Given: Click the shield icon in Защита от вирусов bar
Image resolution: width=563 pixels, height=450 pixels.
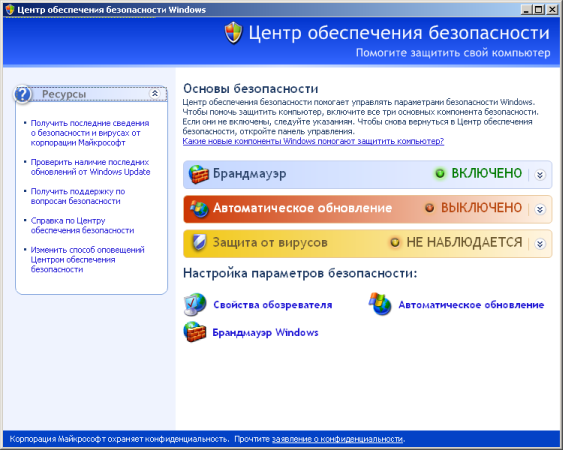Looking at the screenshot, I should (x=199, y=243).
